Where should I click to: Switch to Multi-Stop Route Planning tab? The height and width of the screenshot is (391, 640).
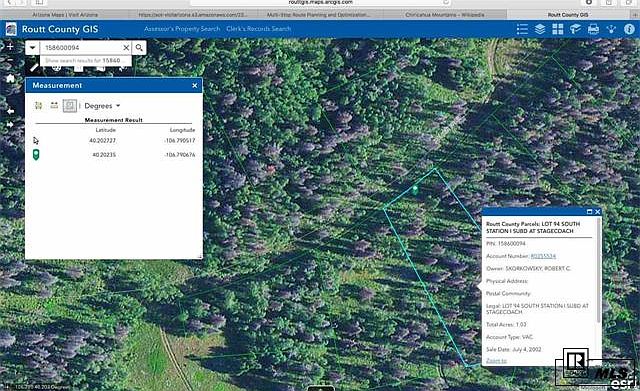click(319, 15)
